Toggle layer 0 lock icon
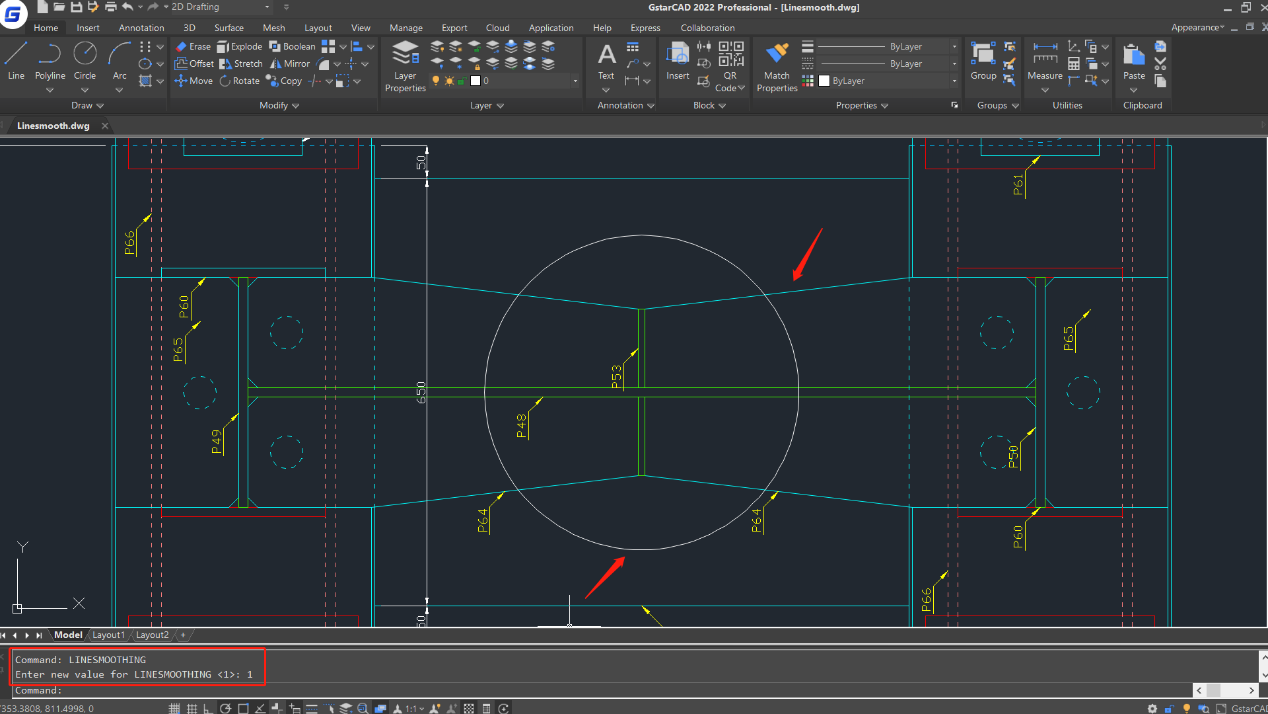1268x714 pixels. [462, 80]
